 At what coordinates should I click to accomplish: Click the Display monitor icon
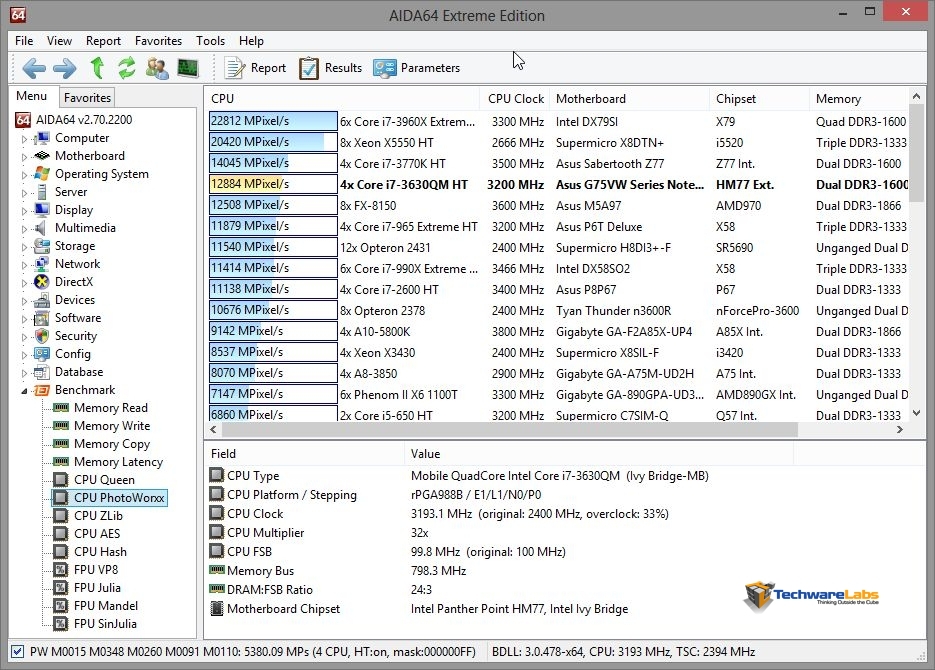tap(42, 210)
